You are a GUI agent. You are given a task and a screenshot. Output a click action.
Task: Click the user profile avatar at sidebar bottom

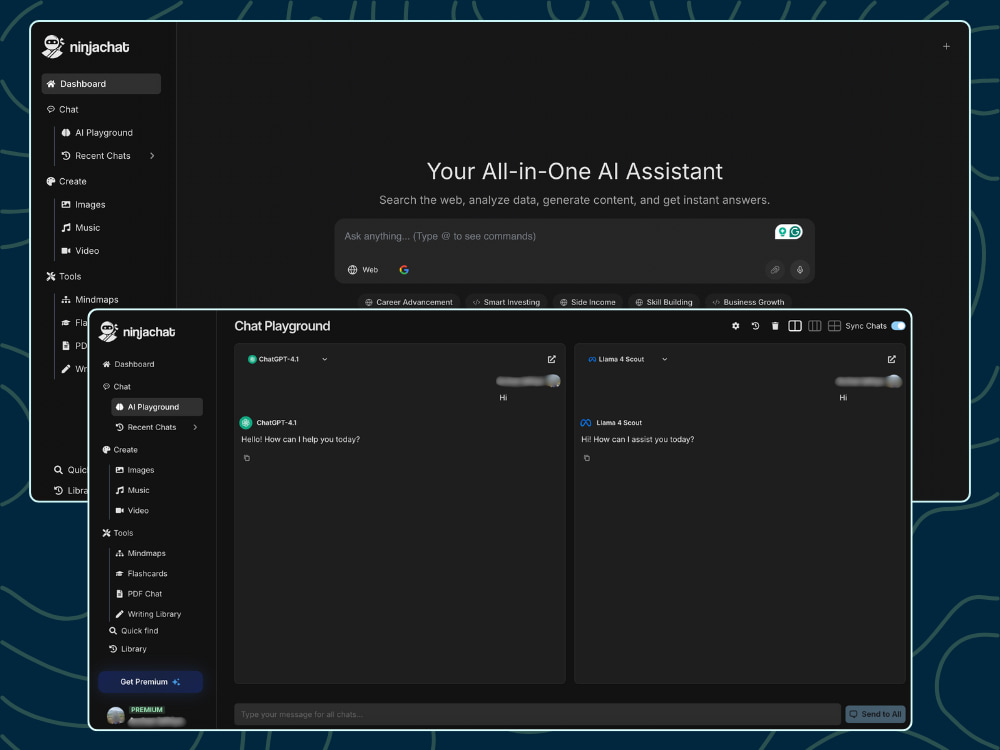115,716
